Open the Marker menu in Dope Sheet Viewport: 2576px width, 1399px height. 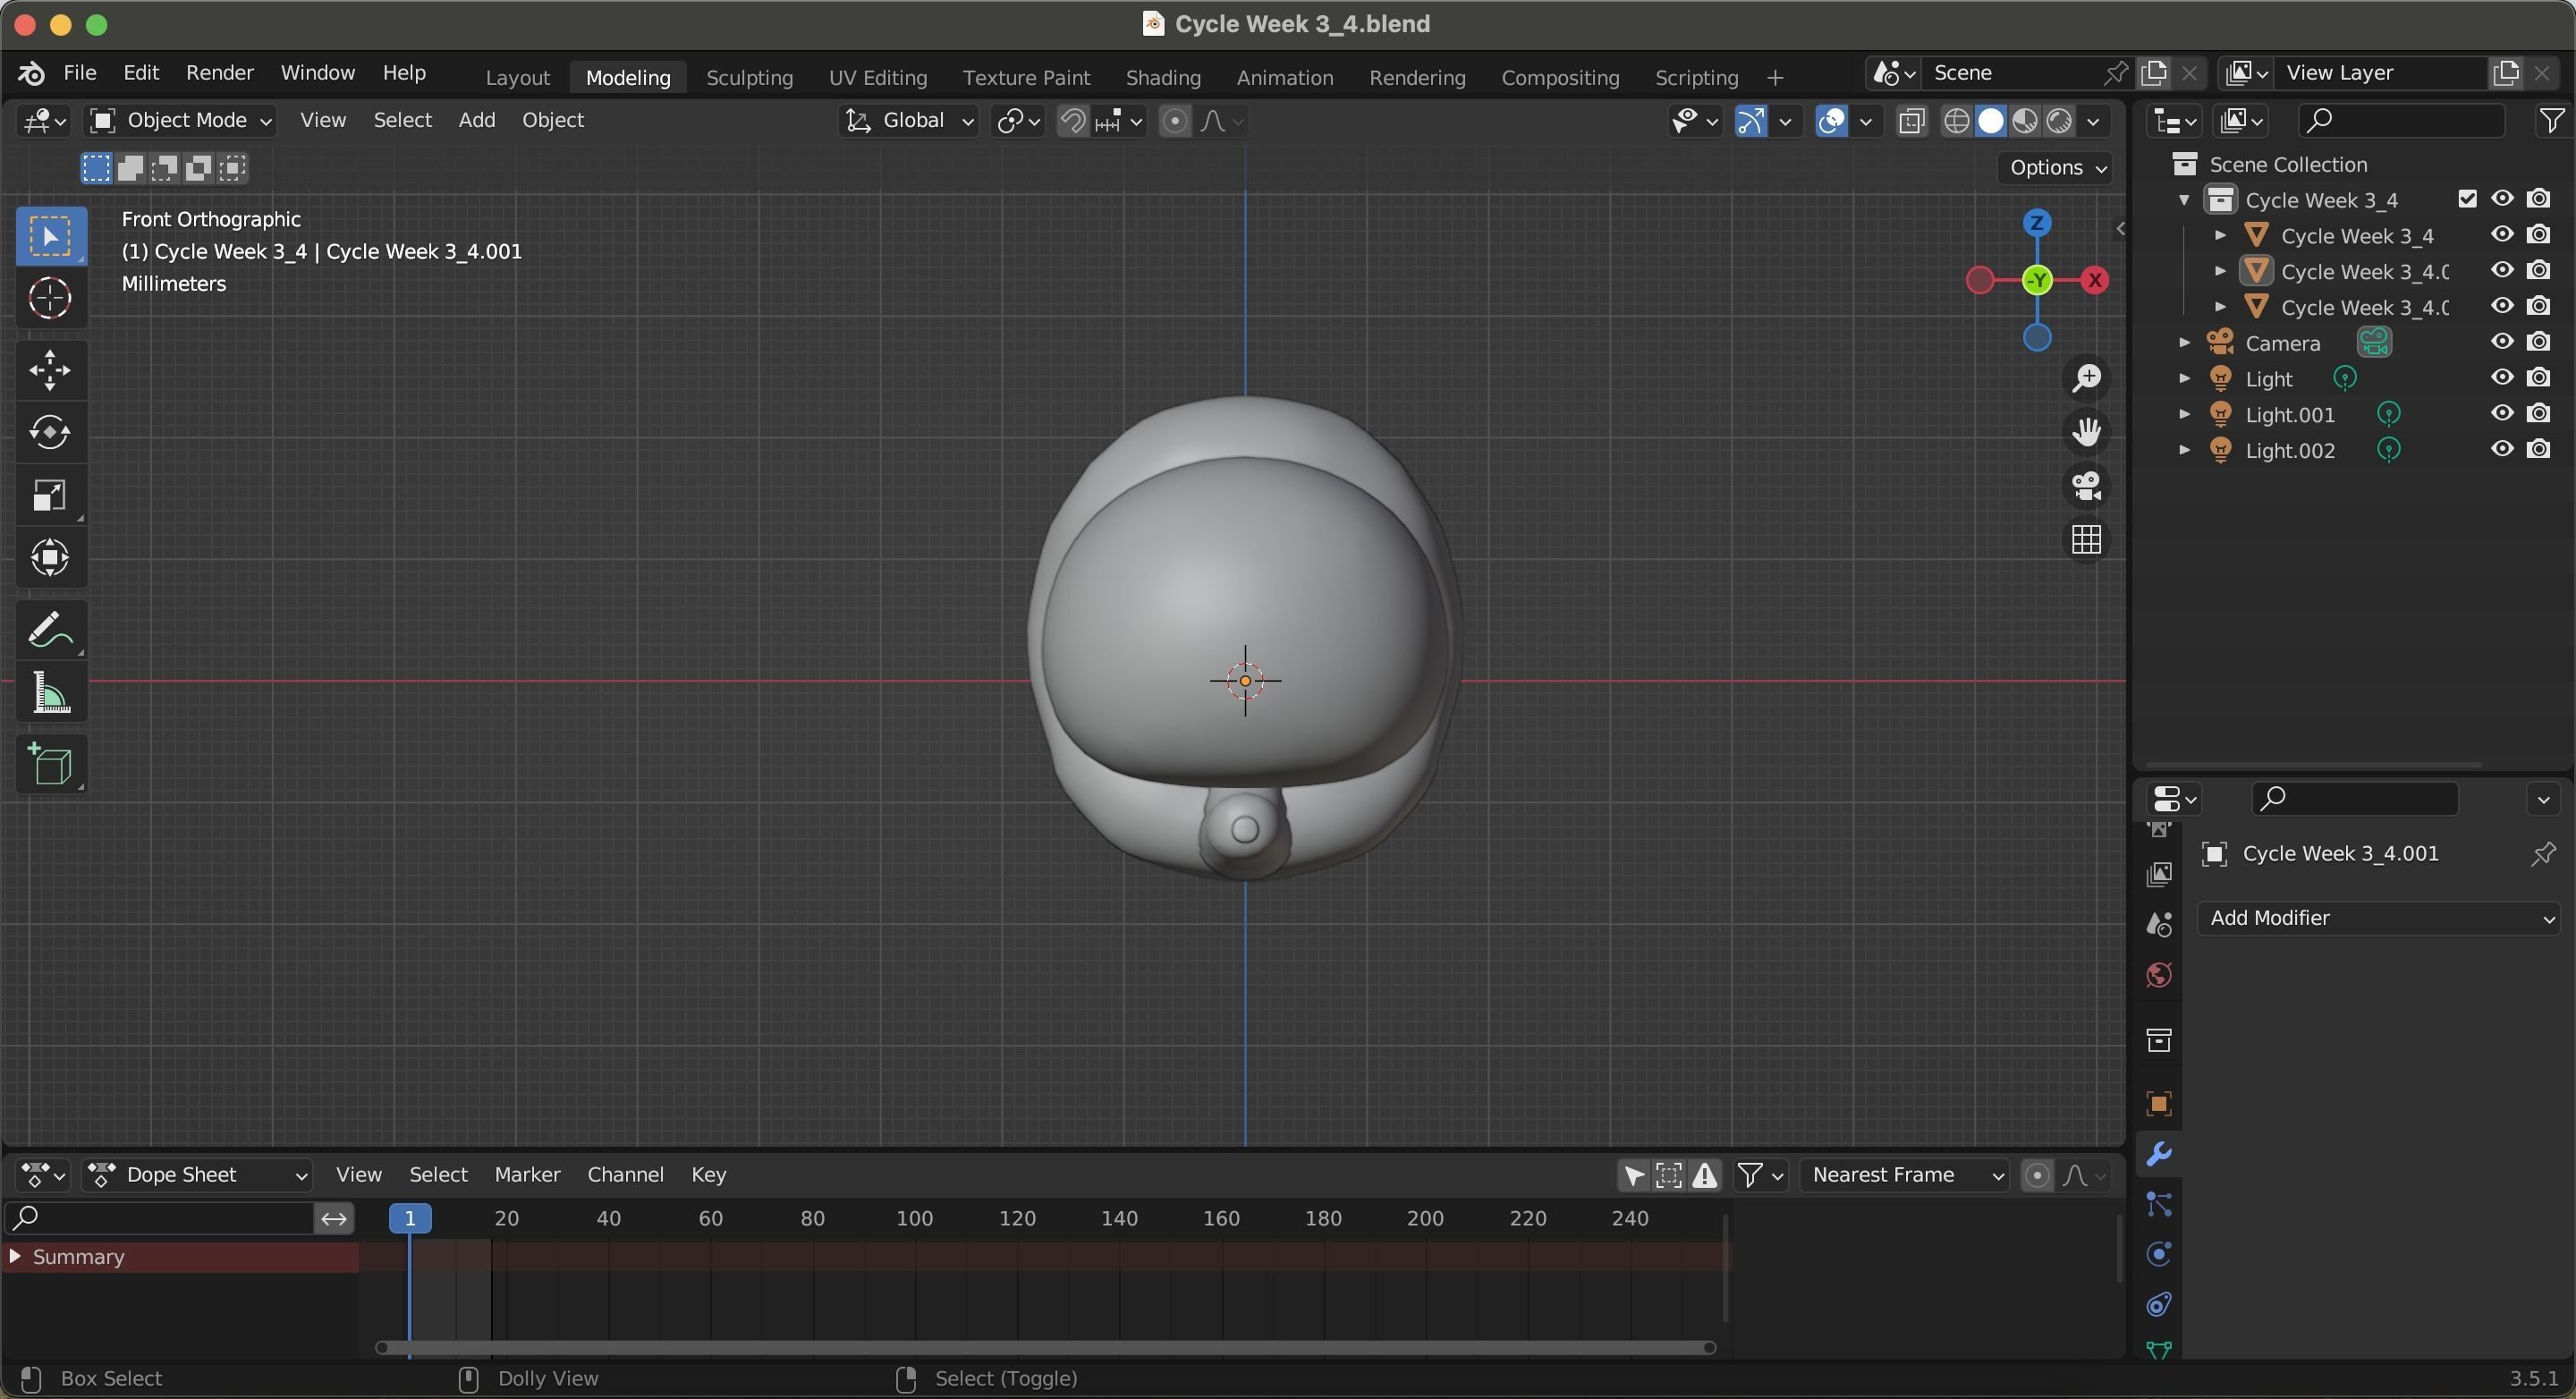tap(527, 1174)
